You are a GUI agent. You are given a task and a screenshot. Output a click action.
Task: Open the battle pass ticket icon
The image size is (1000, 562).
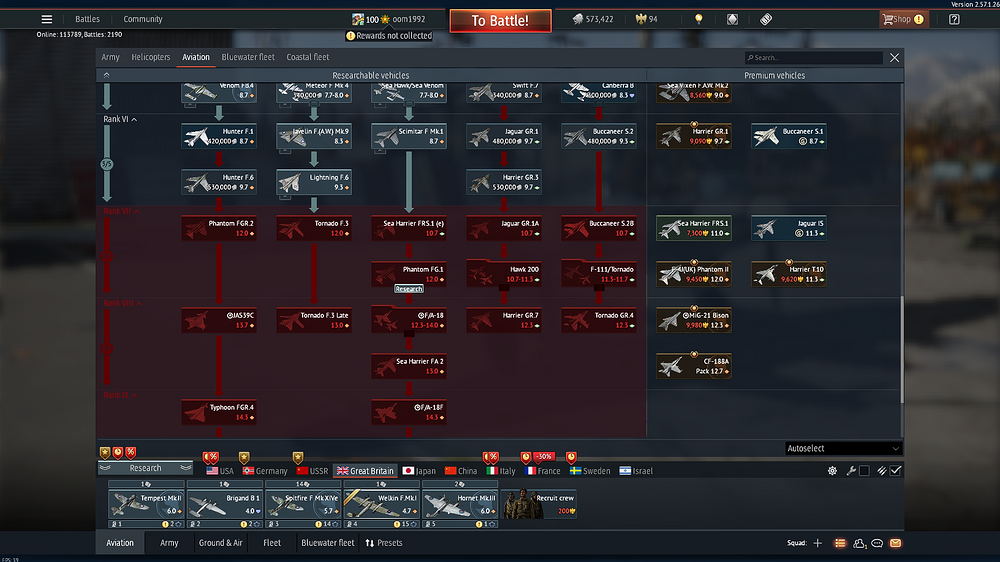(766, 19)
